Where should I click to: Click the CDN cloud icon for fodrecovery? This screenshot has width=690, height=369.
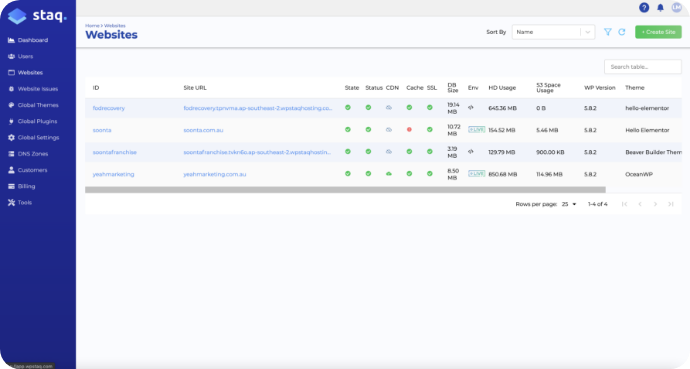389,108
